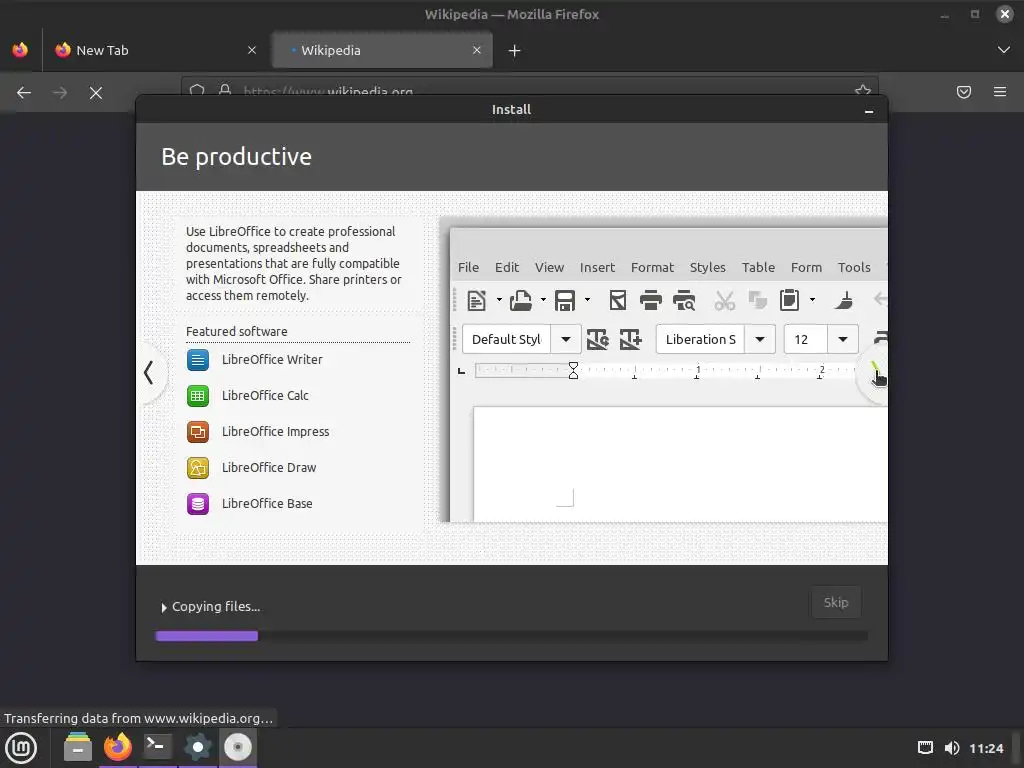Click the installation progress bar
Viewport: 1024px width, 768px height.
tap(511, 636)
